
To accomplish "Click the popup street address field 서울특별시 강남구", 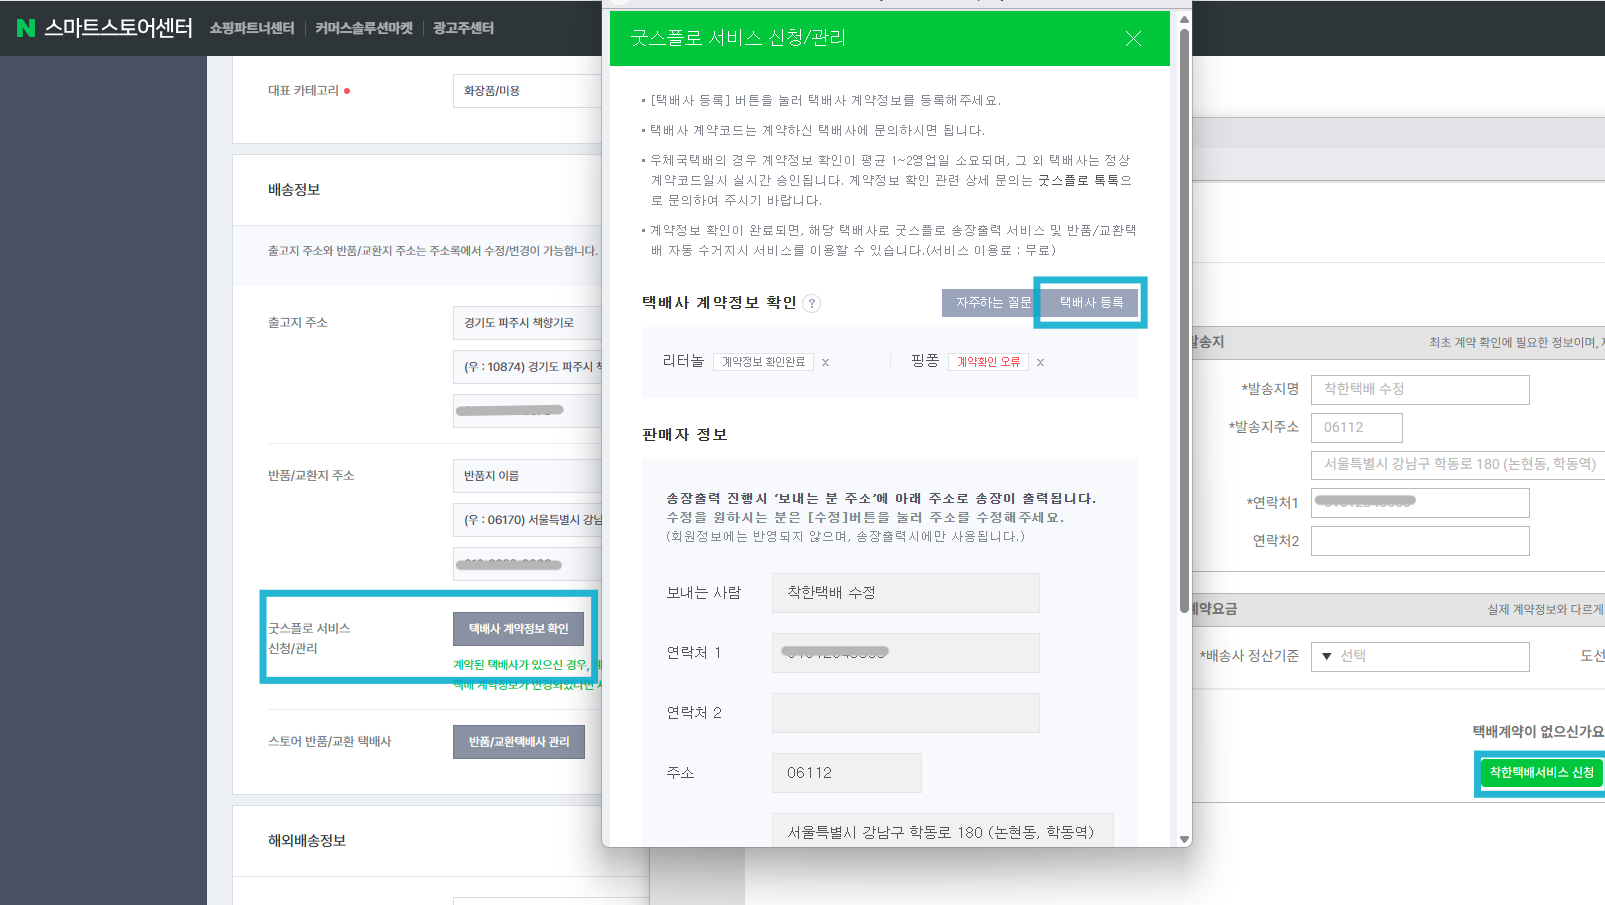I will pyautogui.click(x=942, y=830).
